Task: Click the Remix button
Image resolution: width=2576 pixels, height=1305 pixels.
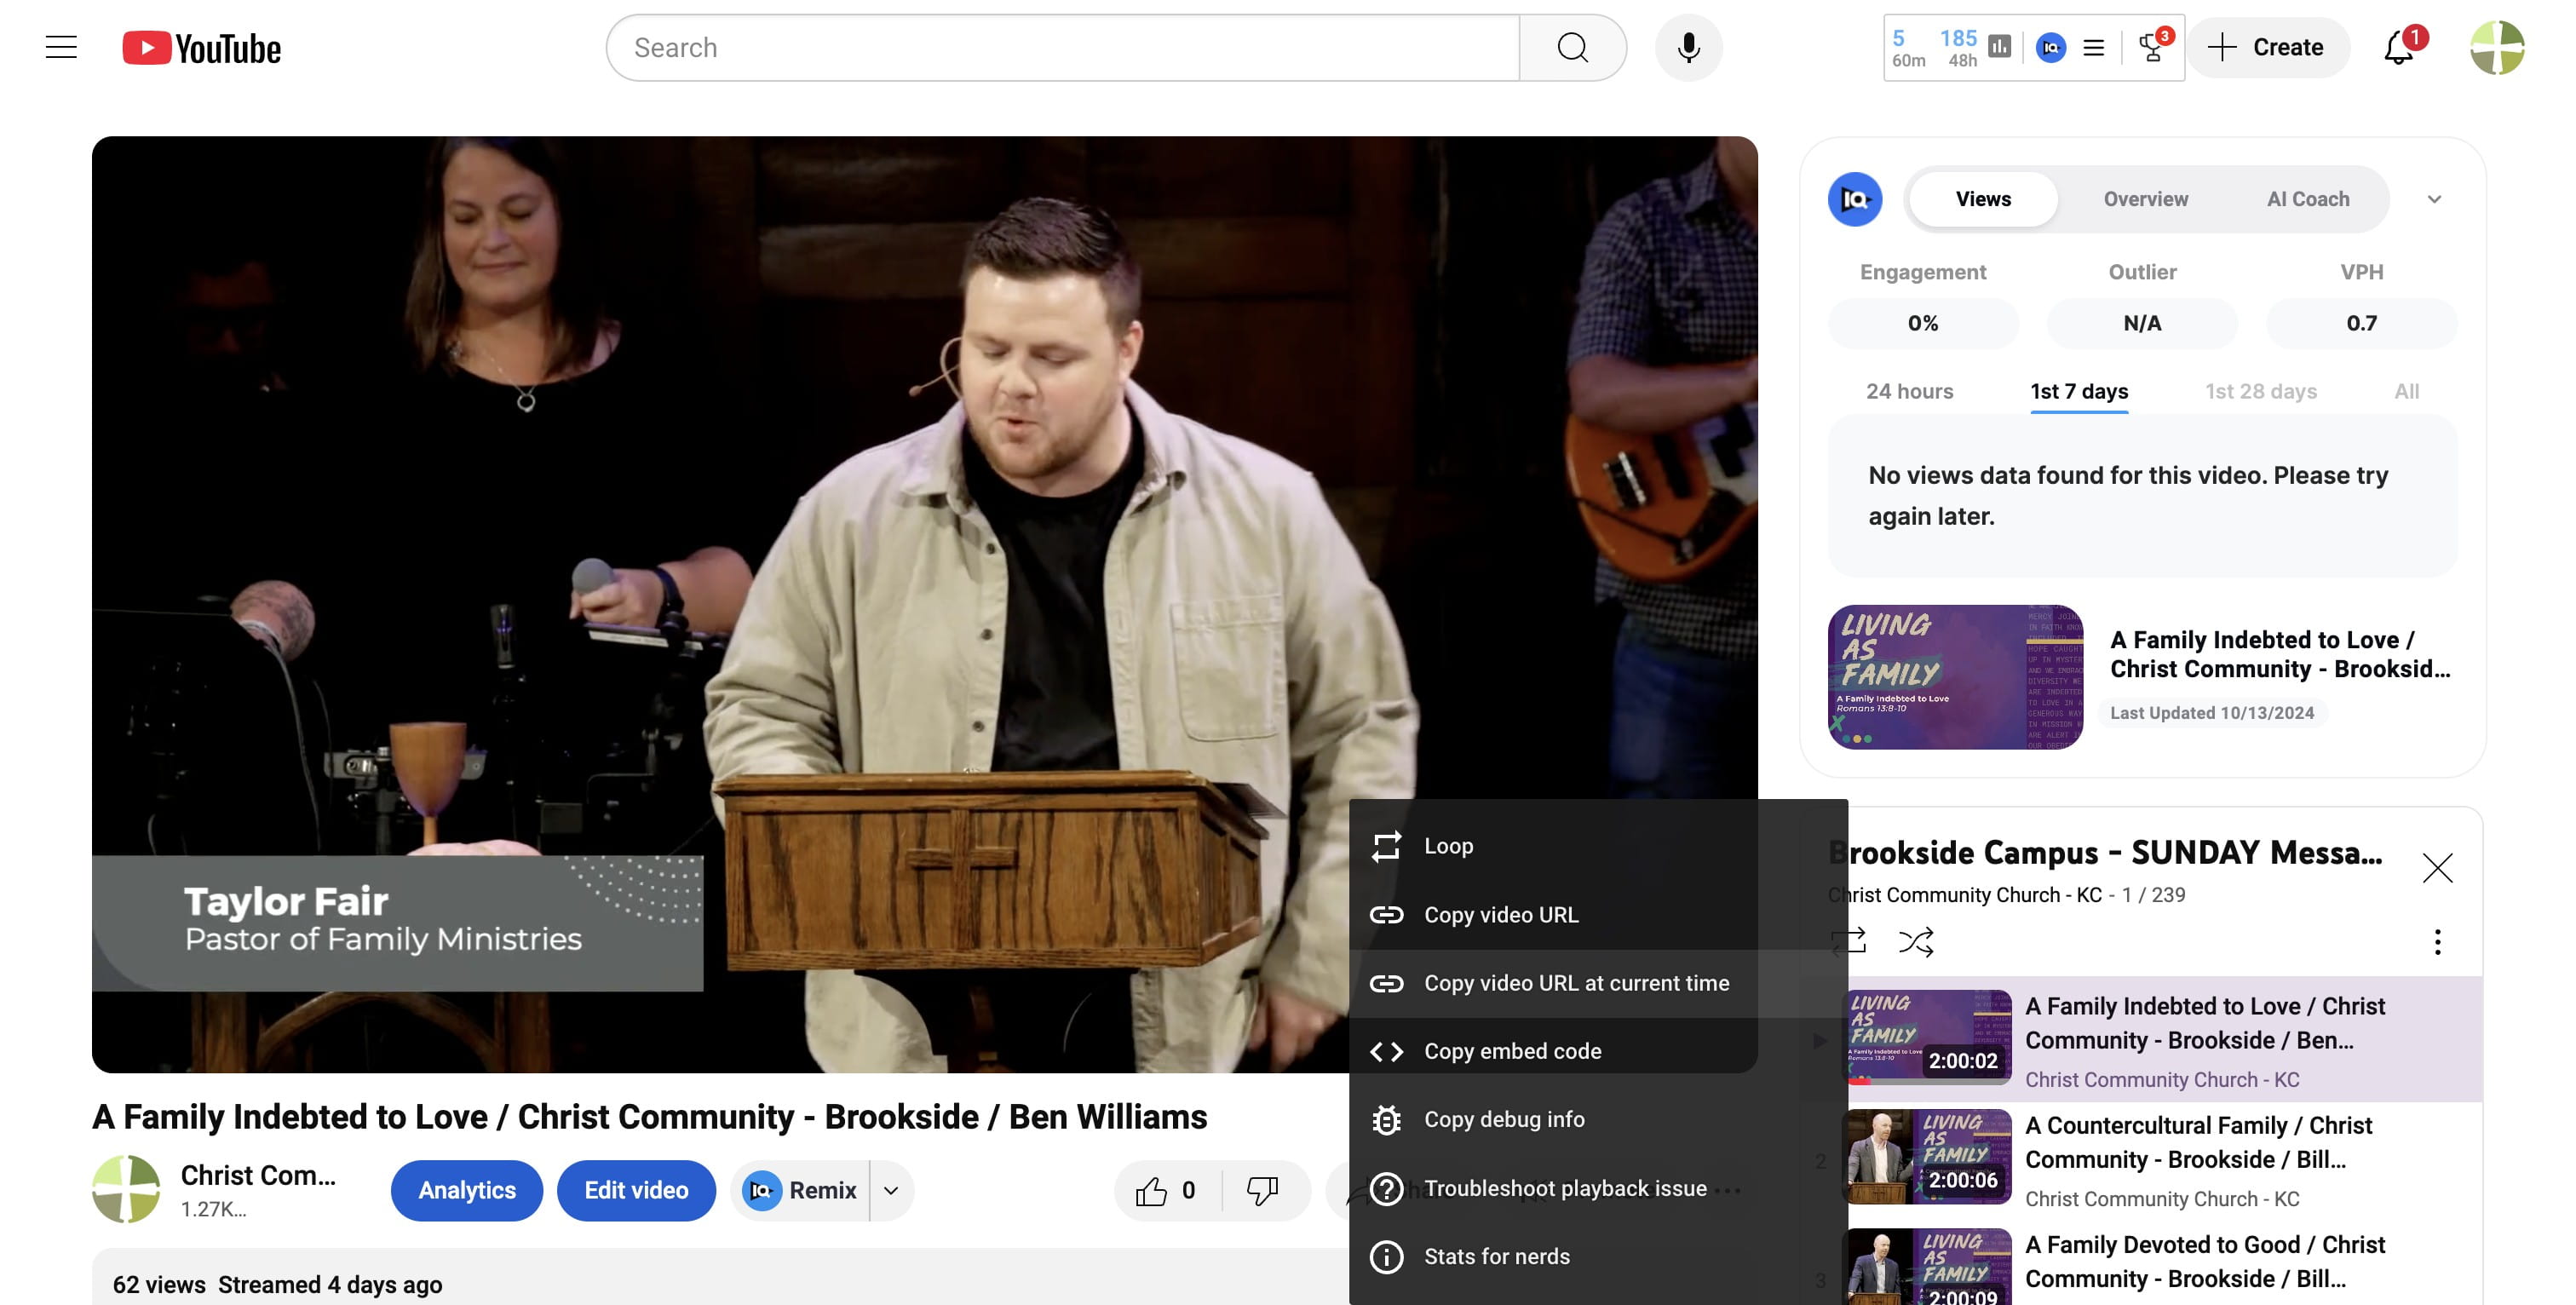Action: (x=801, y=1190)
